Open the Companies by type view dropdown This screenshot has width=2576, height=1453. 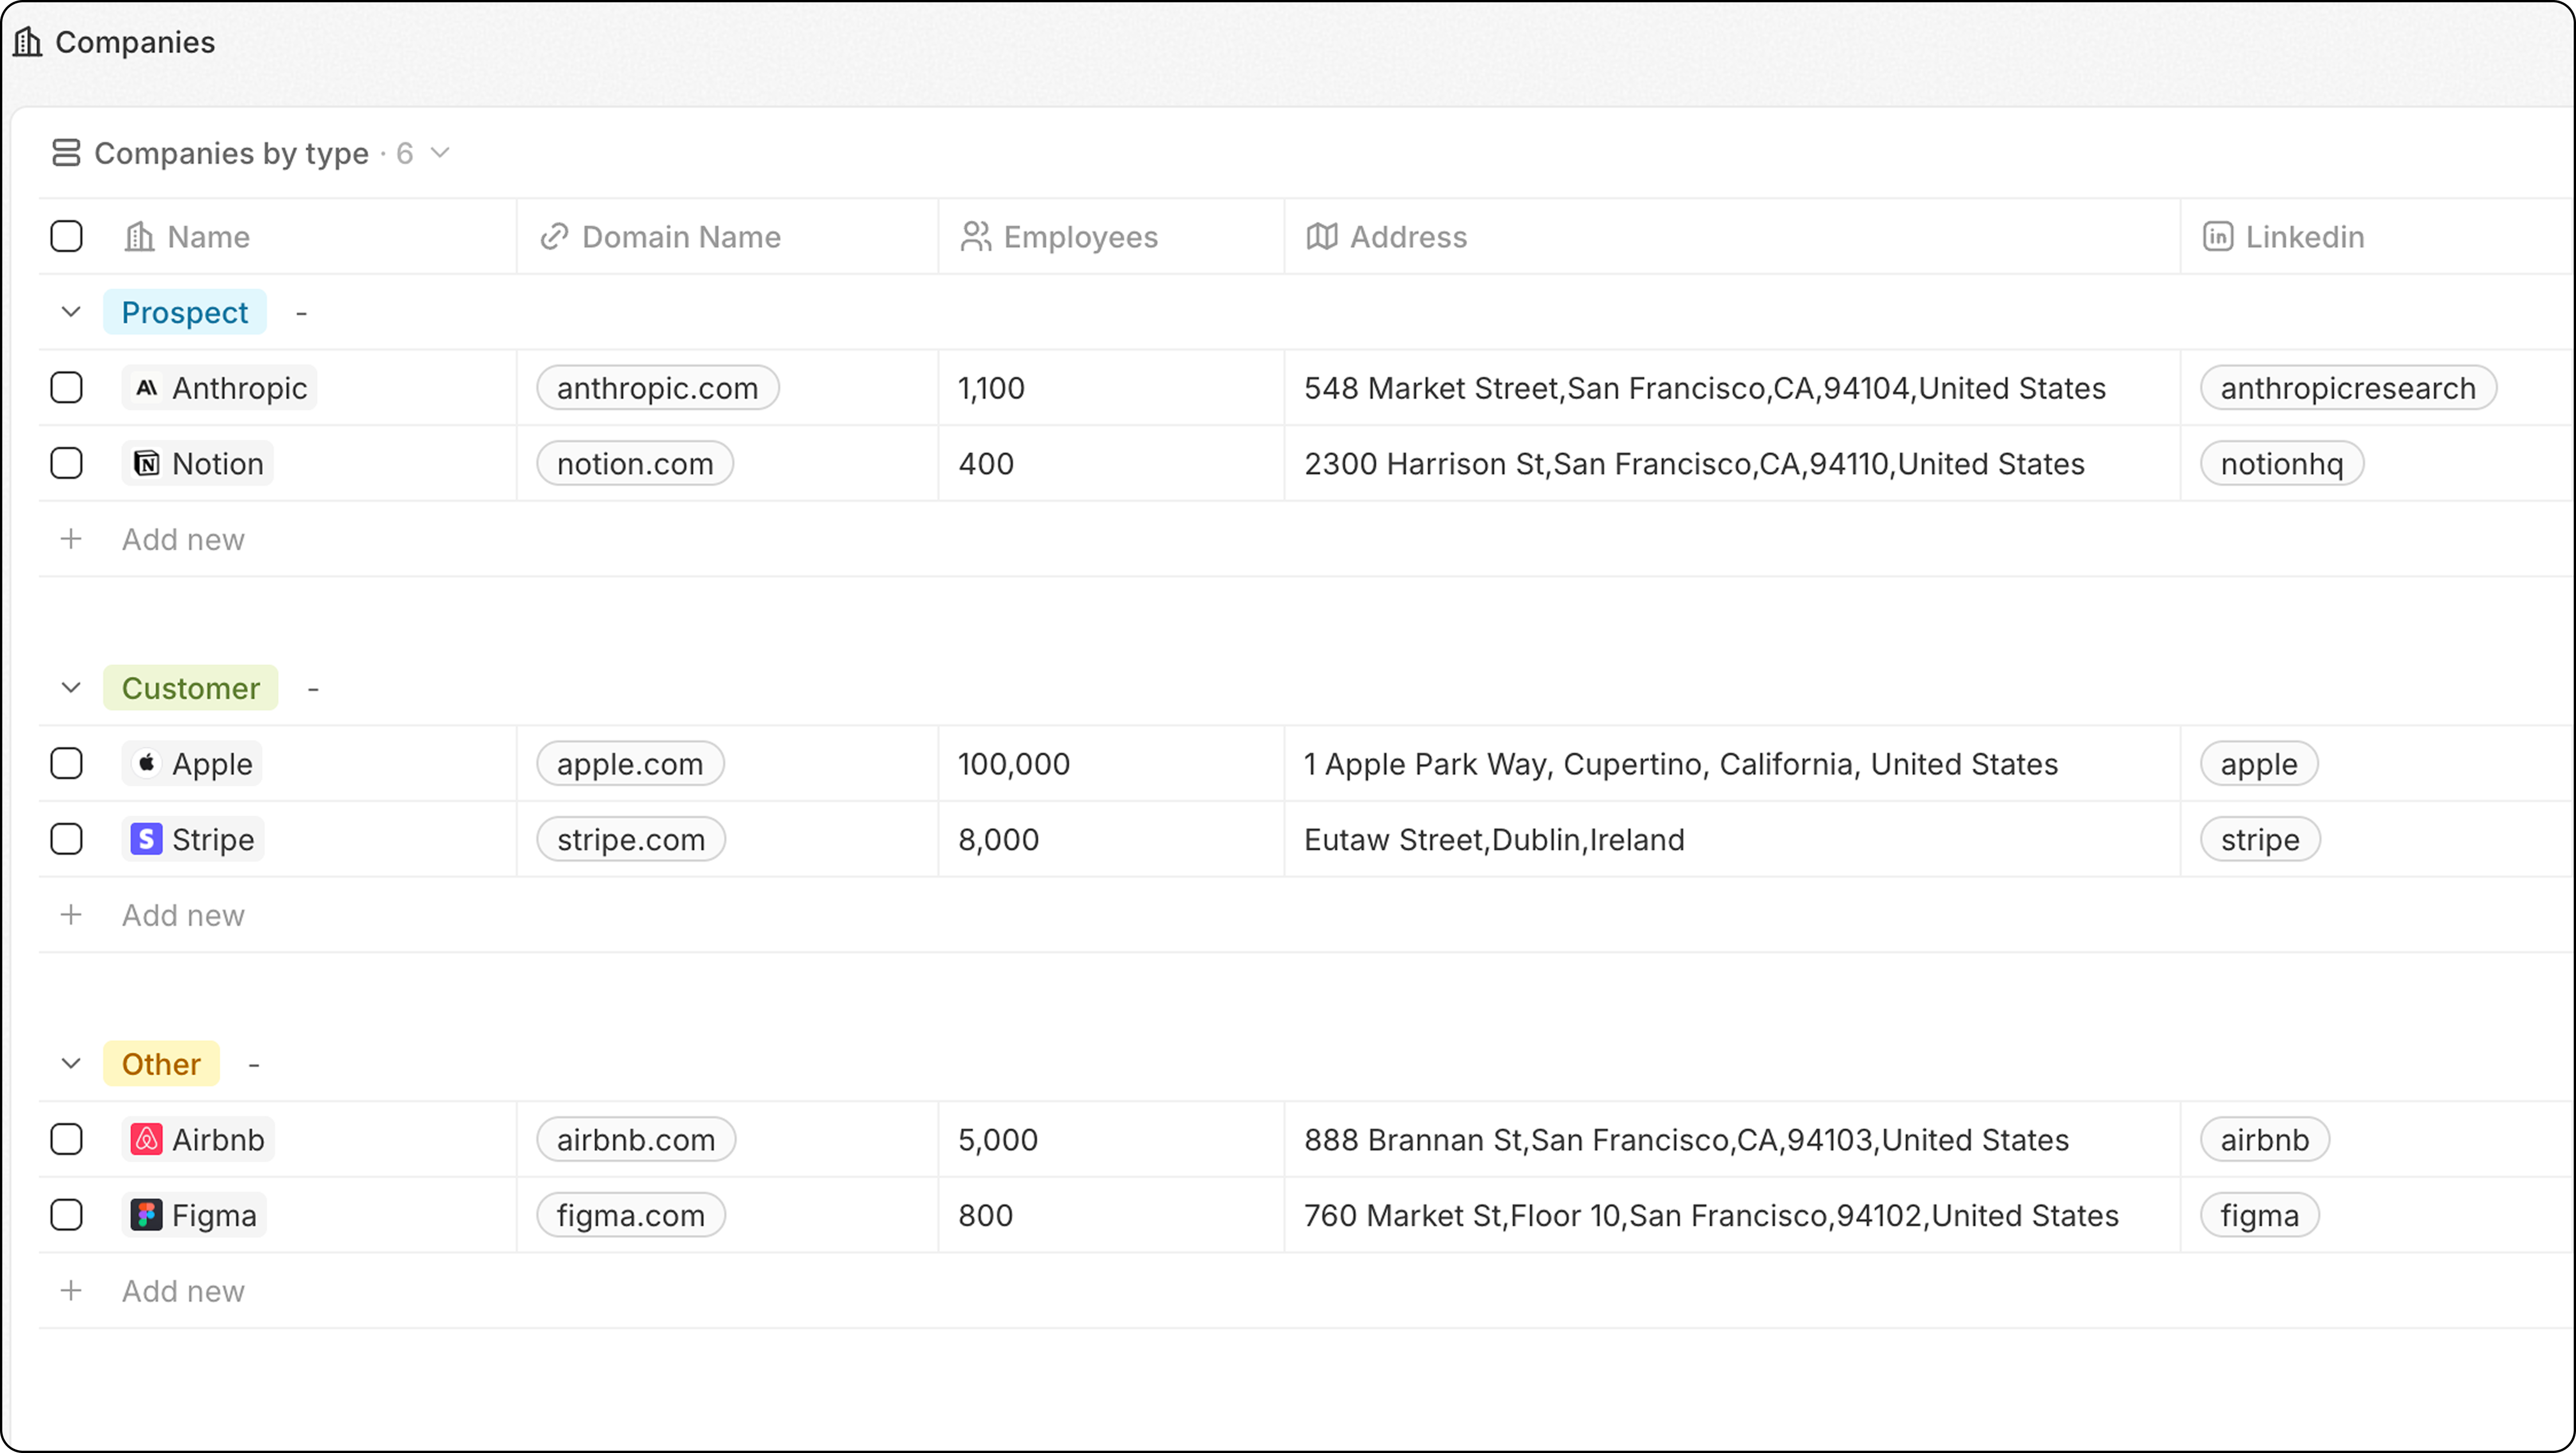(x=440, y=153)
